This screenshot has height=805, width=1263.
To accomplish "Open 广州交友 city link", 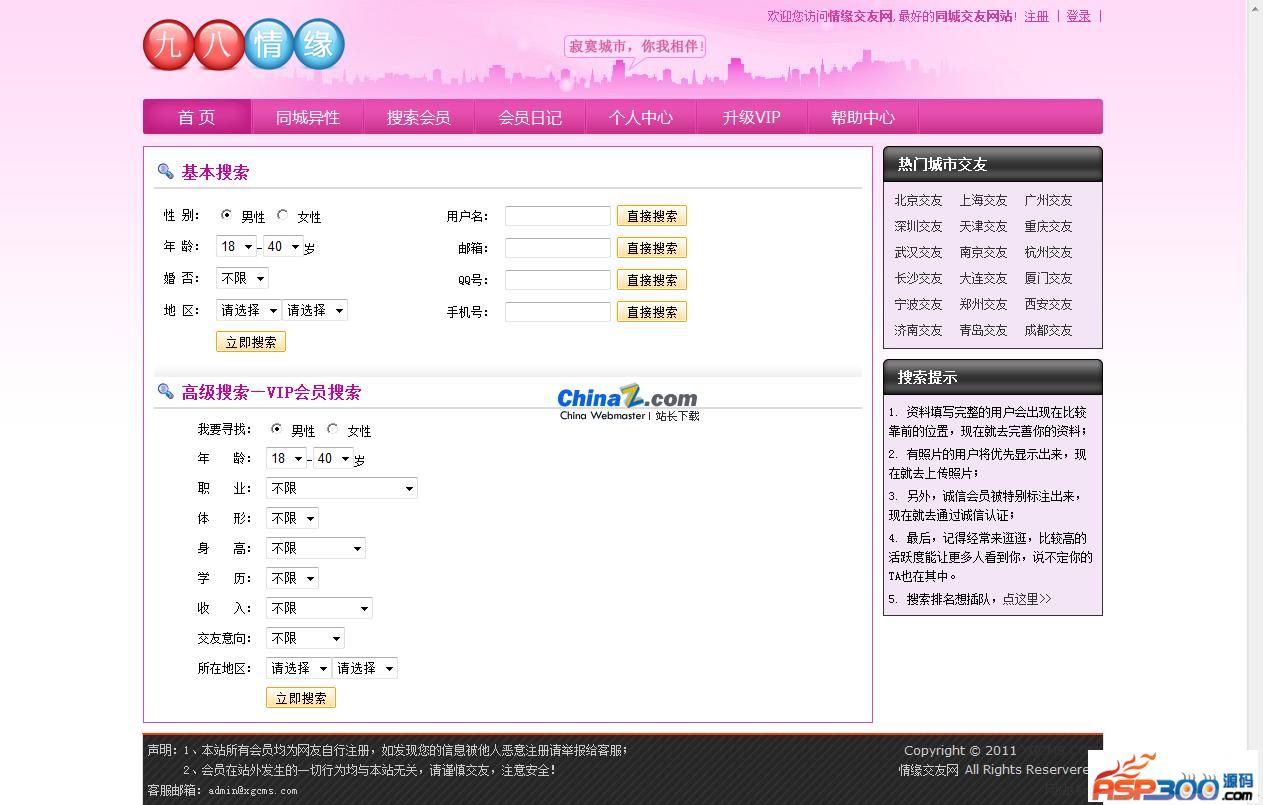I will (1048, 200).
